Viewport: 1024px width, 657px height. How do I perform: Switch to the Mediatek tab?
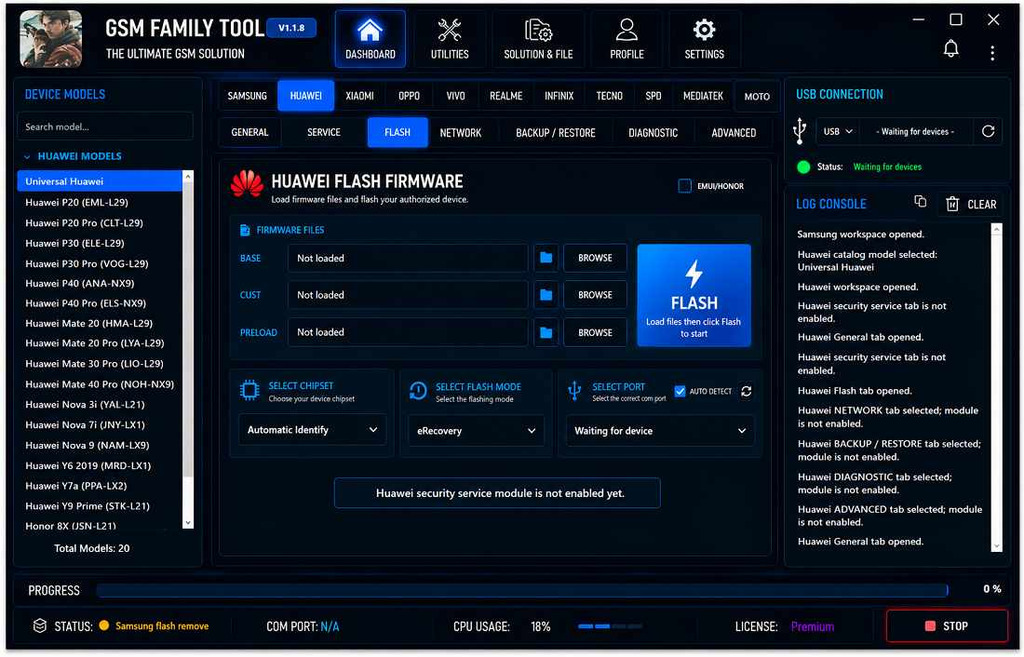[x=703, y=96]
